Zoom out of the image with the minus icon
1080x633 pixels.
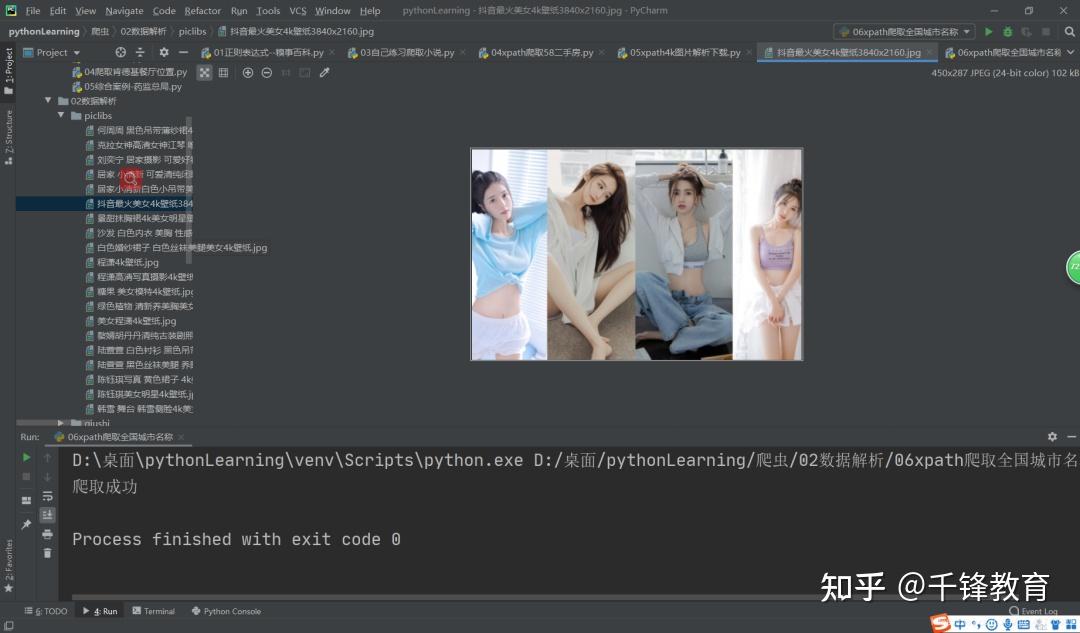pyautogui.click(x=267, y=72)
